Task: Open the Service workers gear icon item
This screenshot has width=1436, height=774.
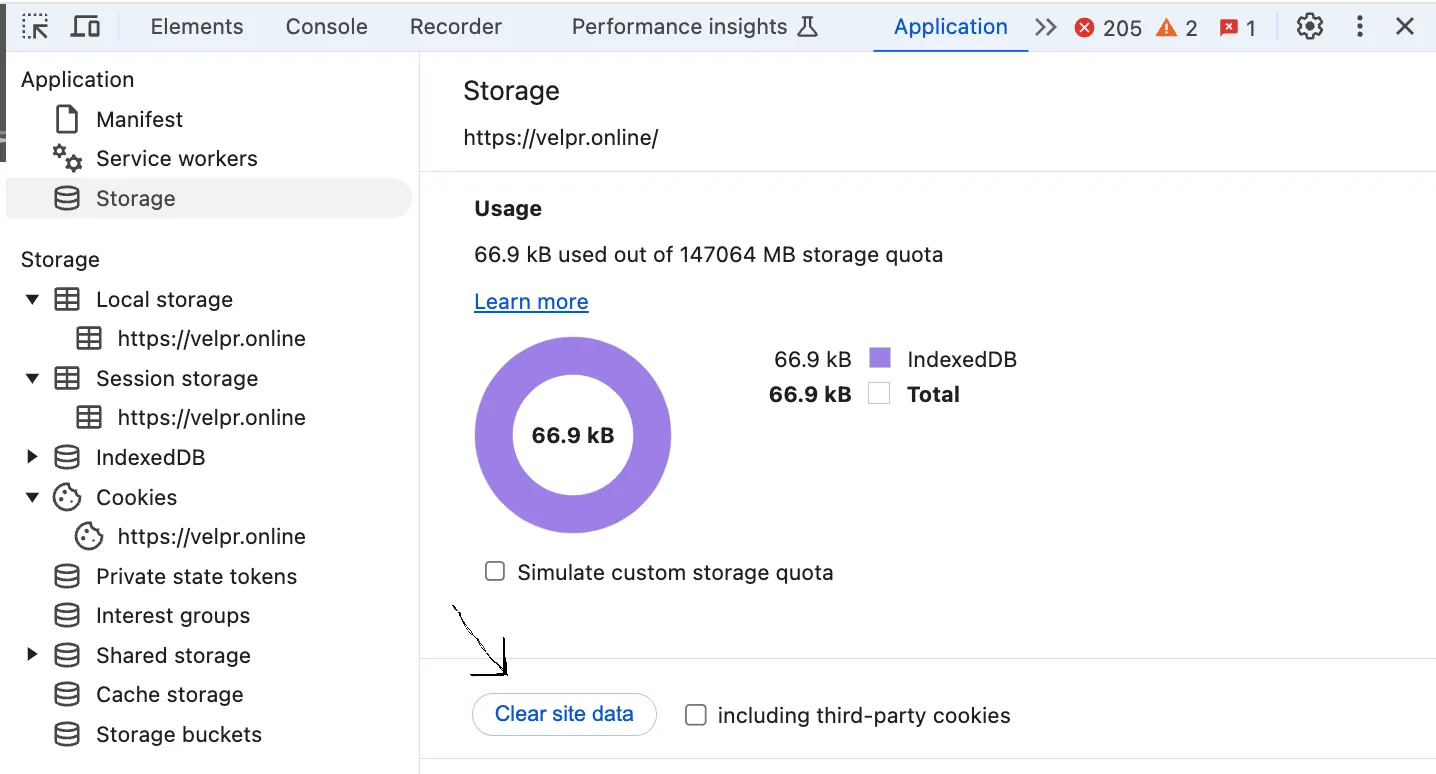Action: (67, 158)
